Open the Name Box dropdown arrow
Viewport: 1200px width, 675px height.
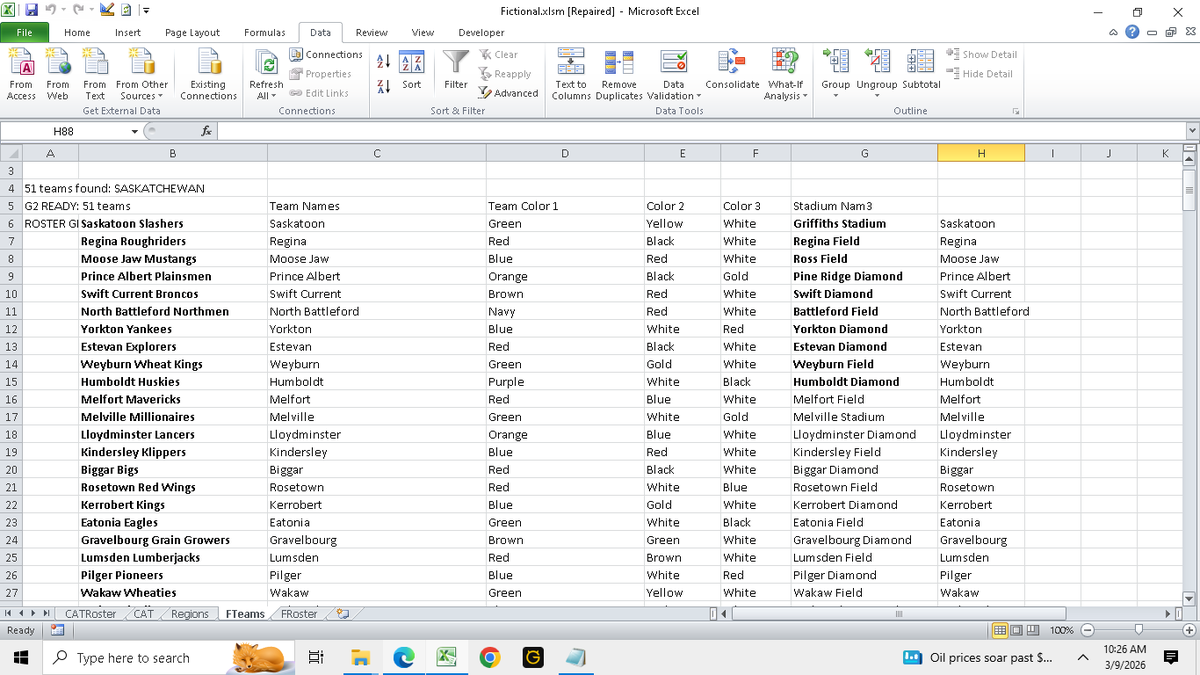point(135,131)
